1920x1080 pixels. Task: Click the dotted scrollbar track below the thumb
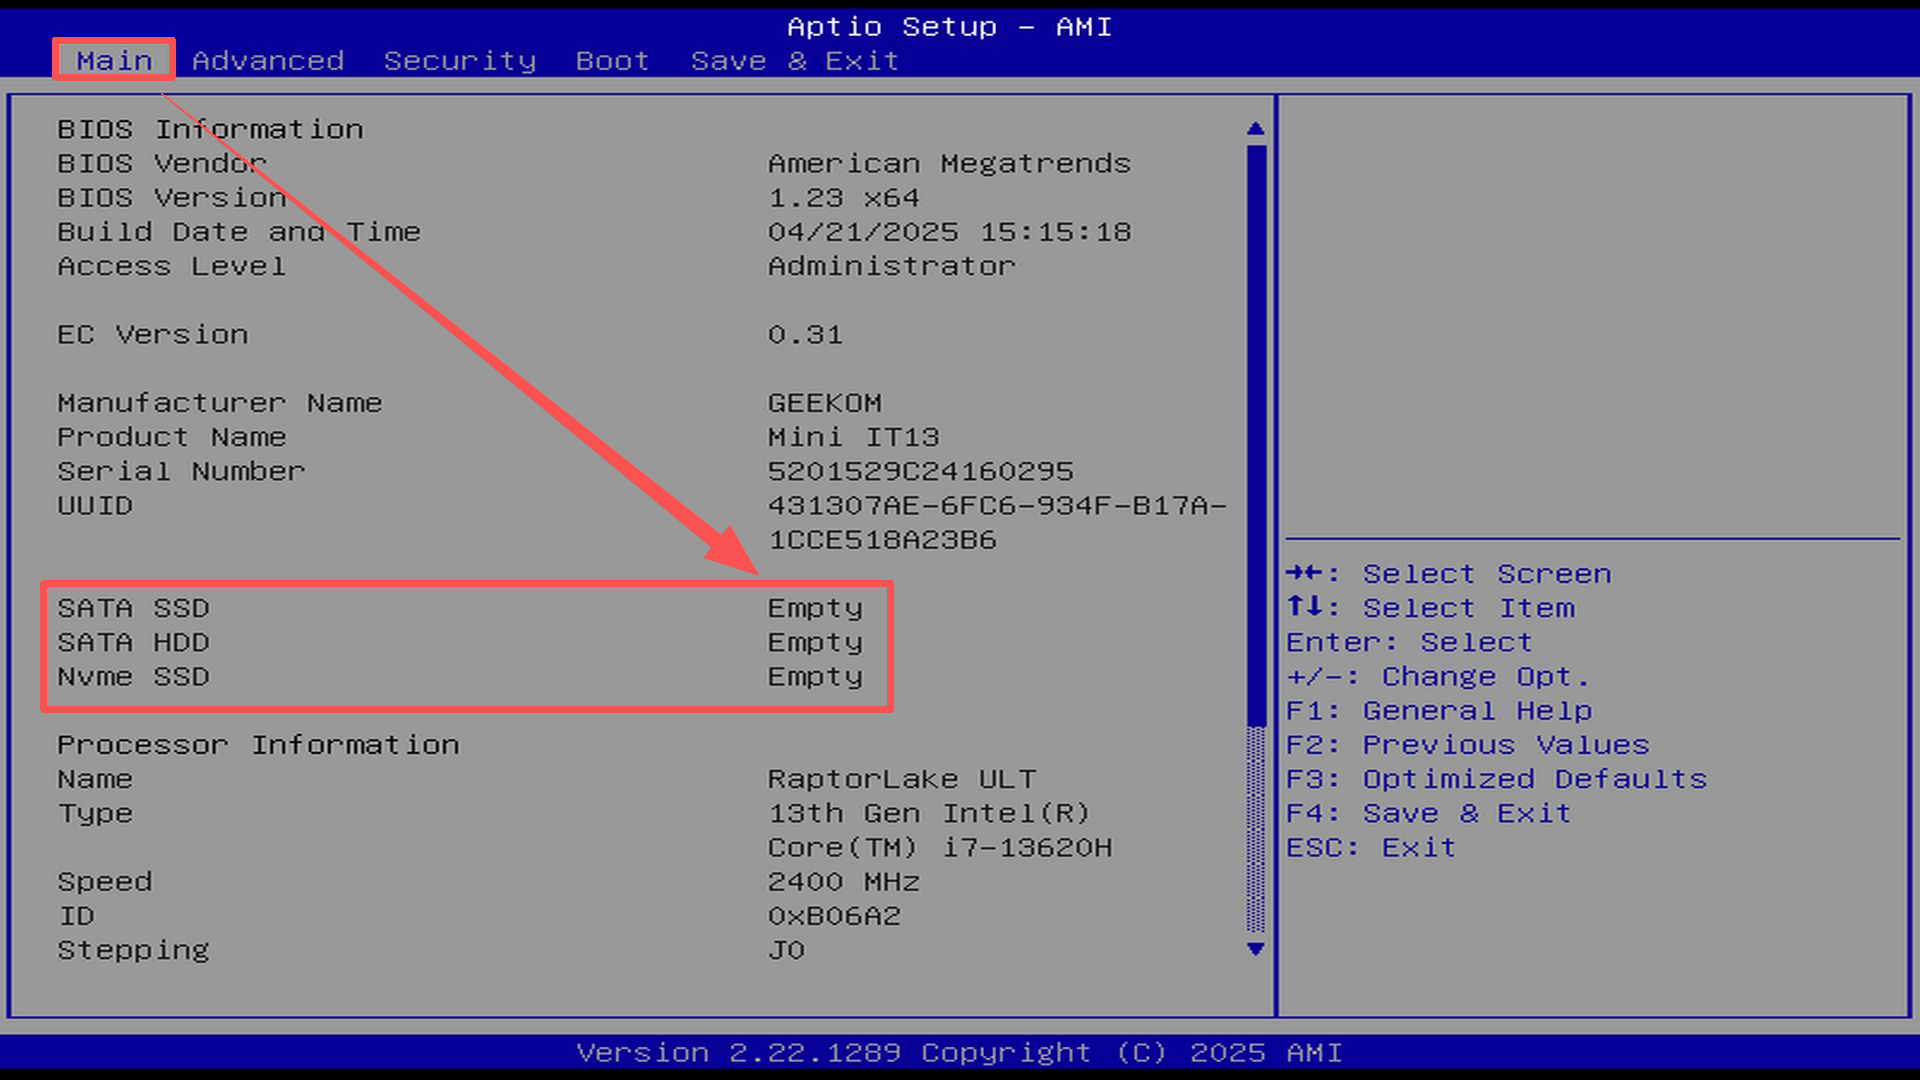[x=1256, y=830]
